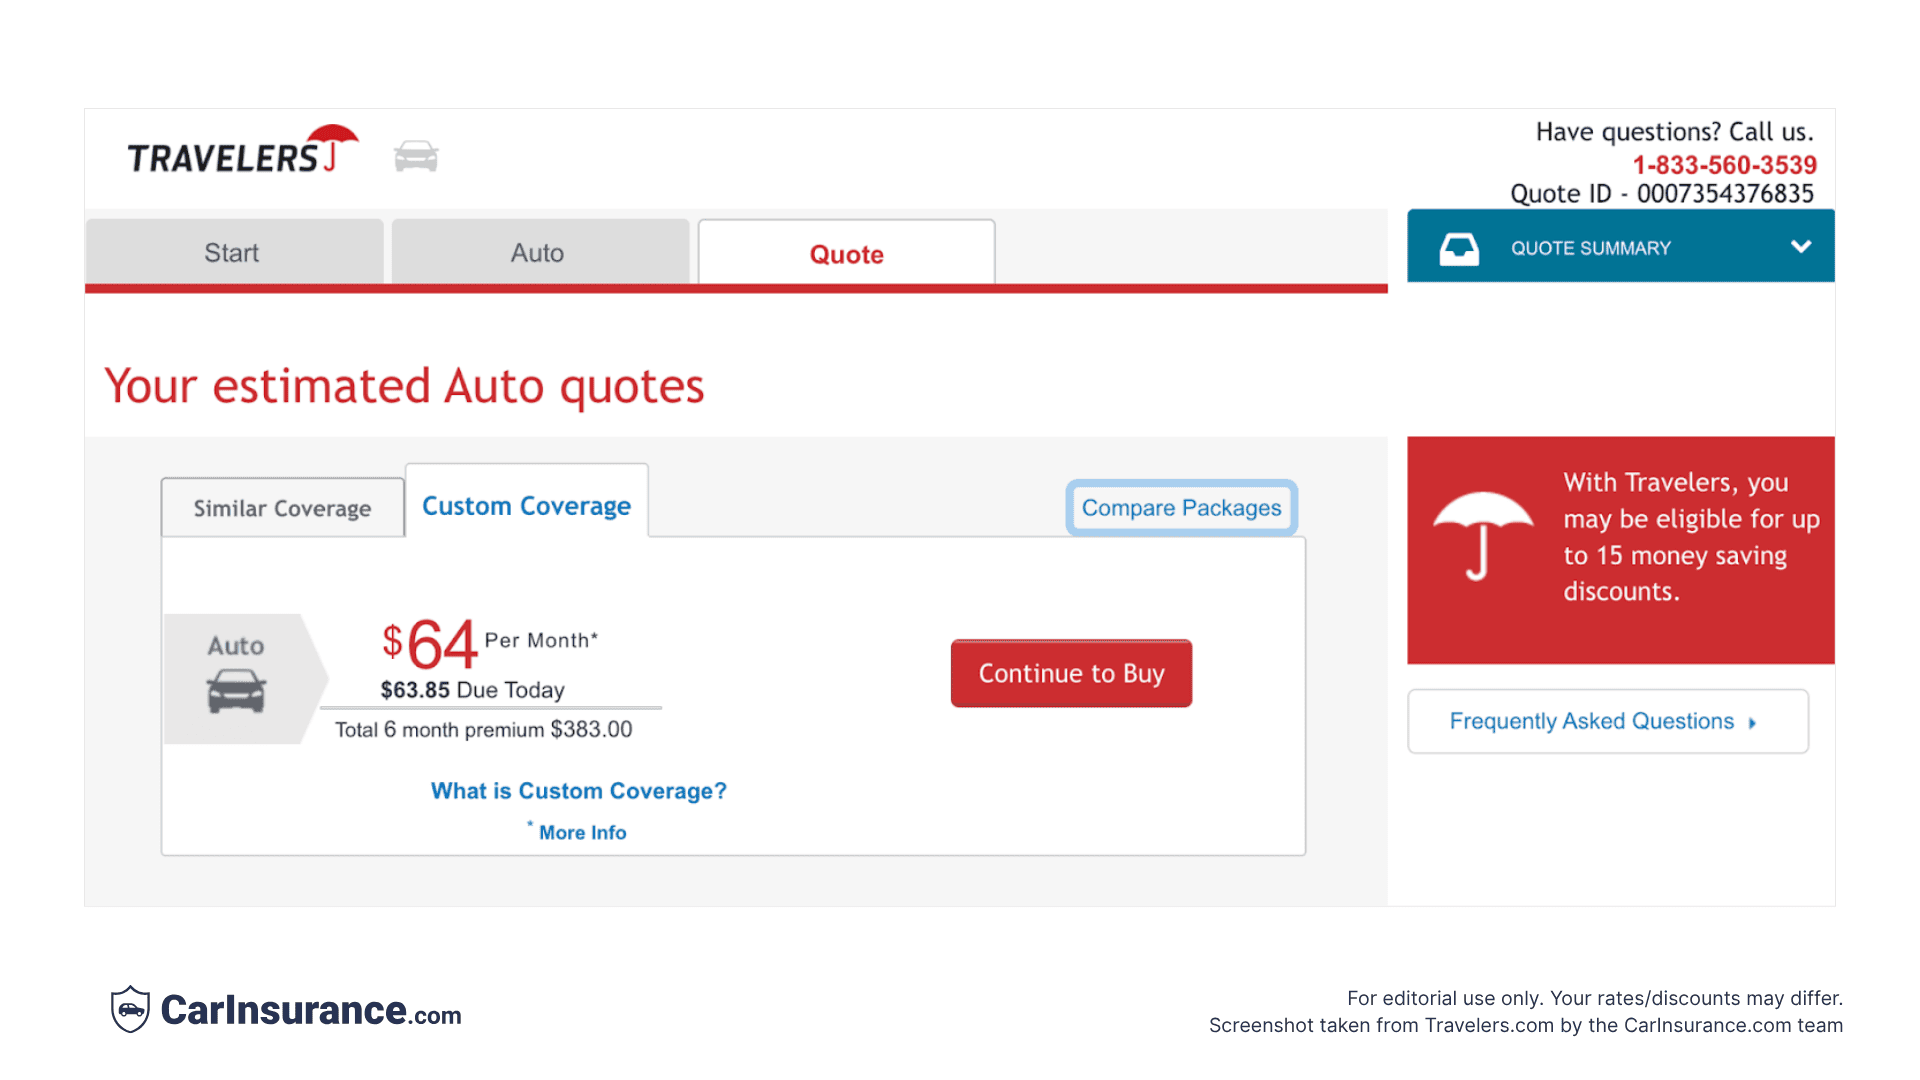
Task: Click the 1-833-560-3539 phone number
Action: (x=1725, y=165)
